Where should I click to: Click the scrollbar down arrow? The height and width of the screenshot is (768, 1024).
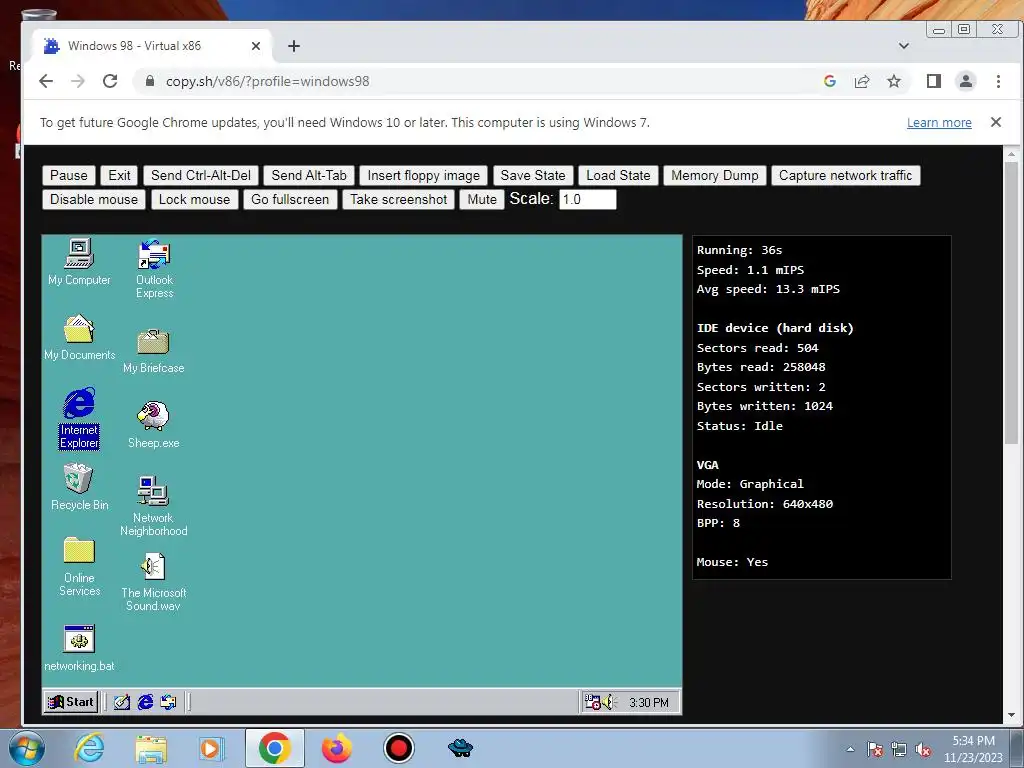1012,715
